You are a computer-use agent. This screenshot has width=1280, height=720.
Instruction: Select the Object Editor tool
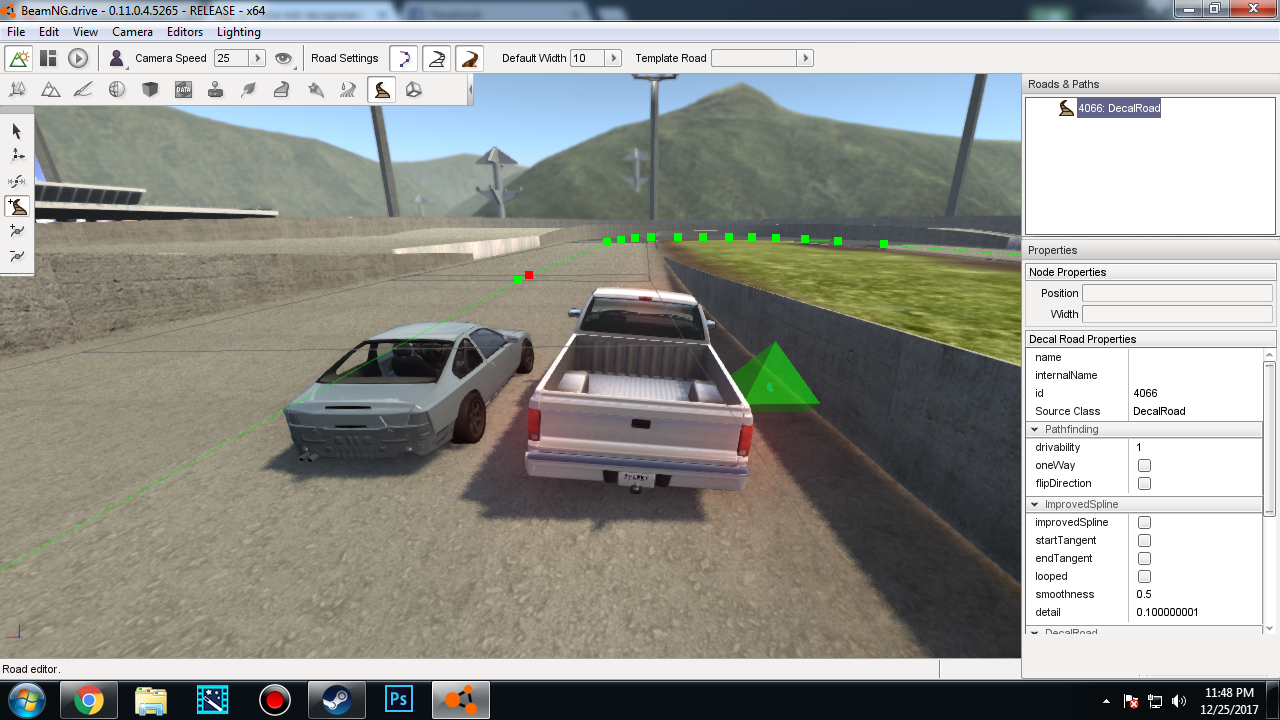18,90
